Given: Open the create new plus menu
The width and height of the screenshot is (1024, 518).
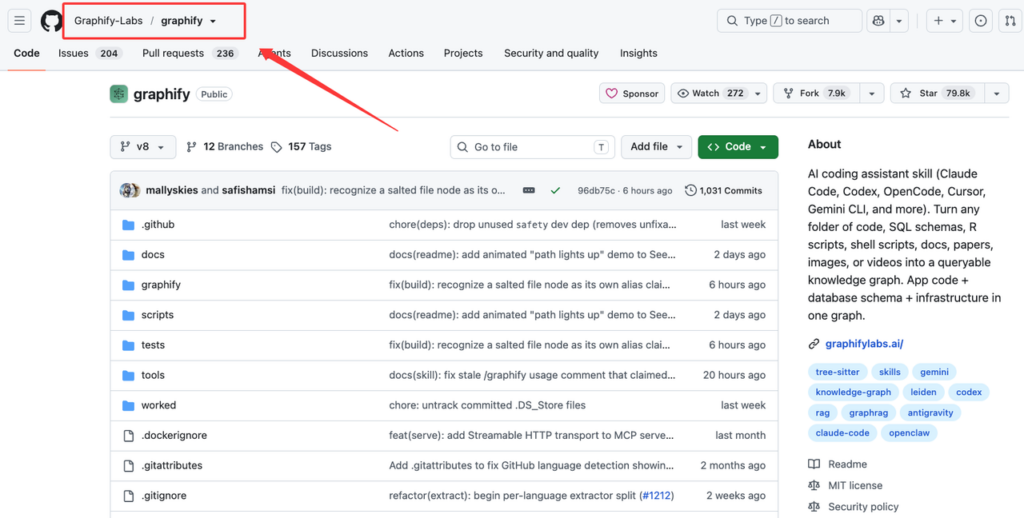Looking at the screenshot, I should coord(944,21).
